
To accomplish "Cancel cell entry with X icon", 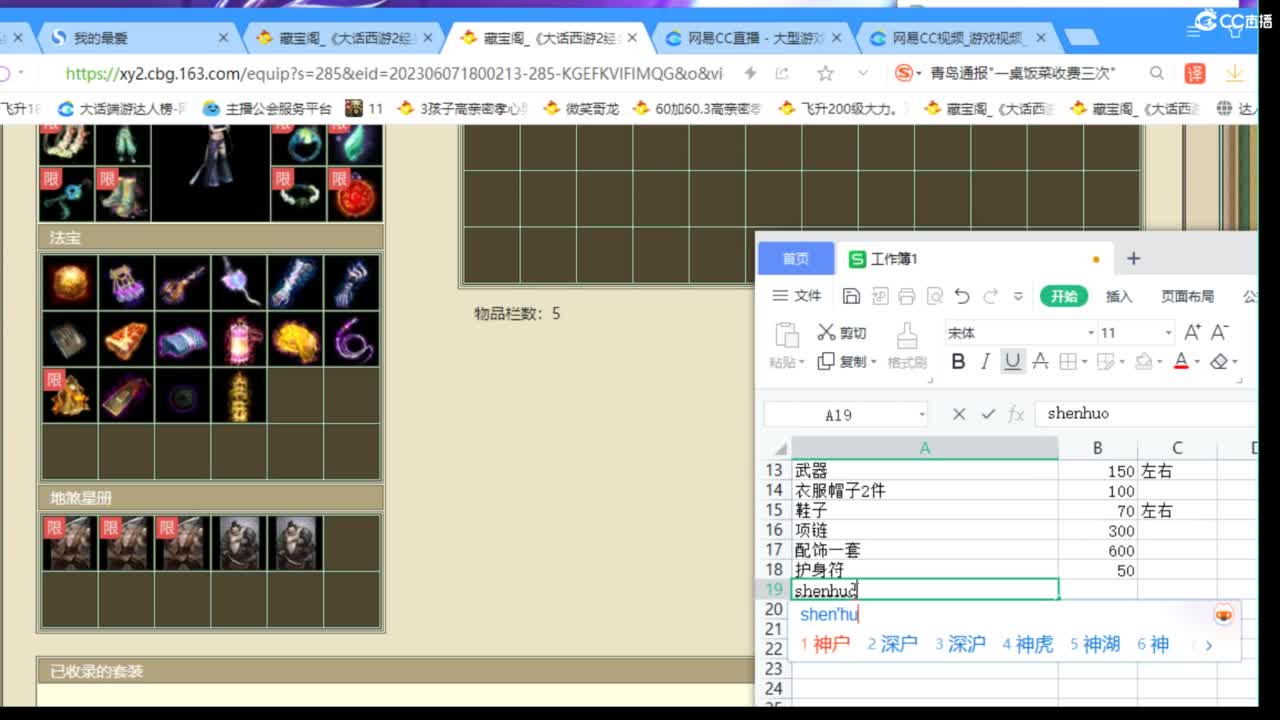I will (x=959, y=414).
